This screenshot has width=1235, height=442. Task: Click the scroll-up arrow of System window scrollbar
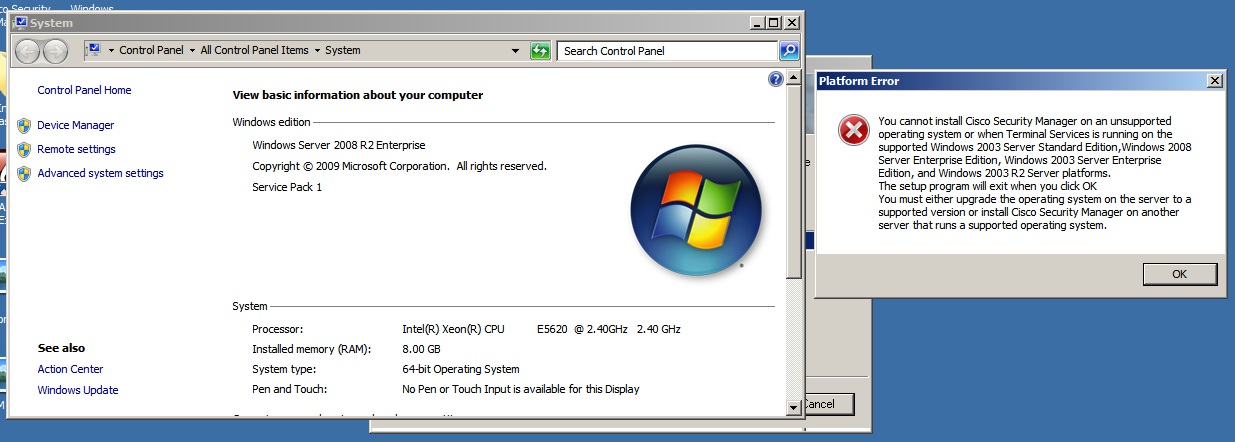(x=794, y=77)
